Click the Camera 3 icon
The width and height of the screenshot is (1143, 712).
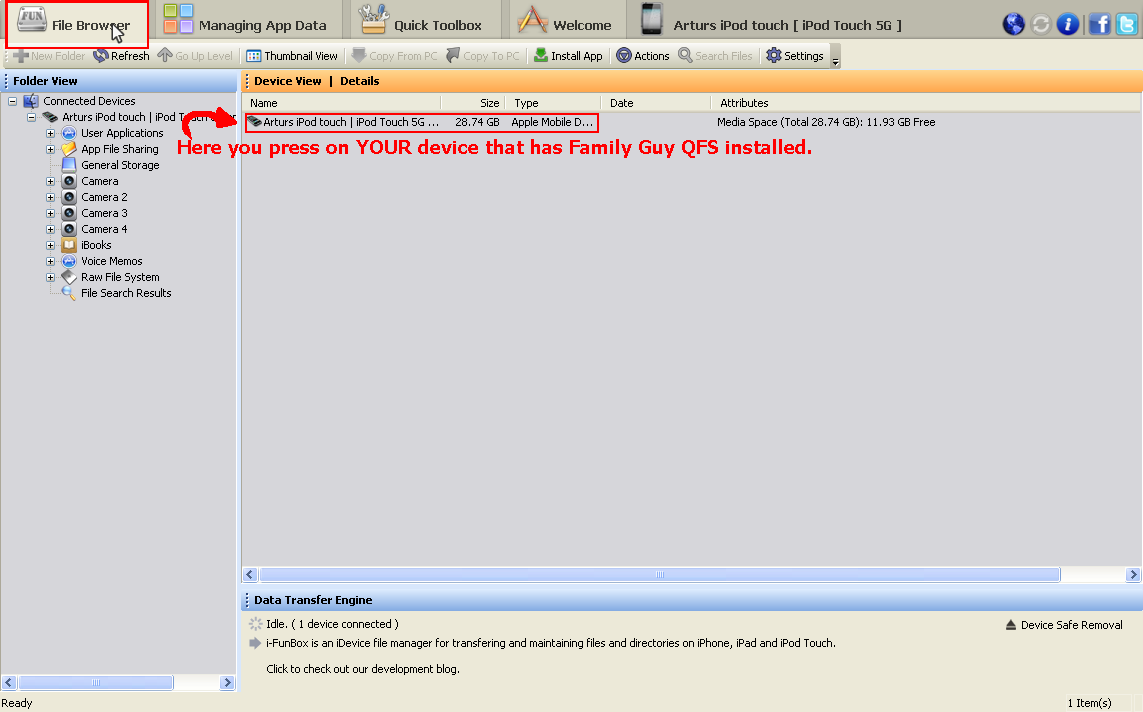(69, 214)
